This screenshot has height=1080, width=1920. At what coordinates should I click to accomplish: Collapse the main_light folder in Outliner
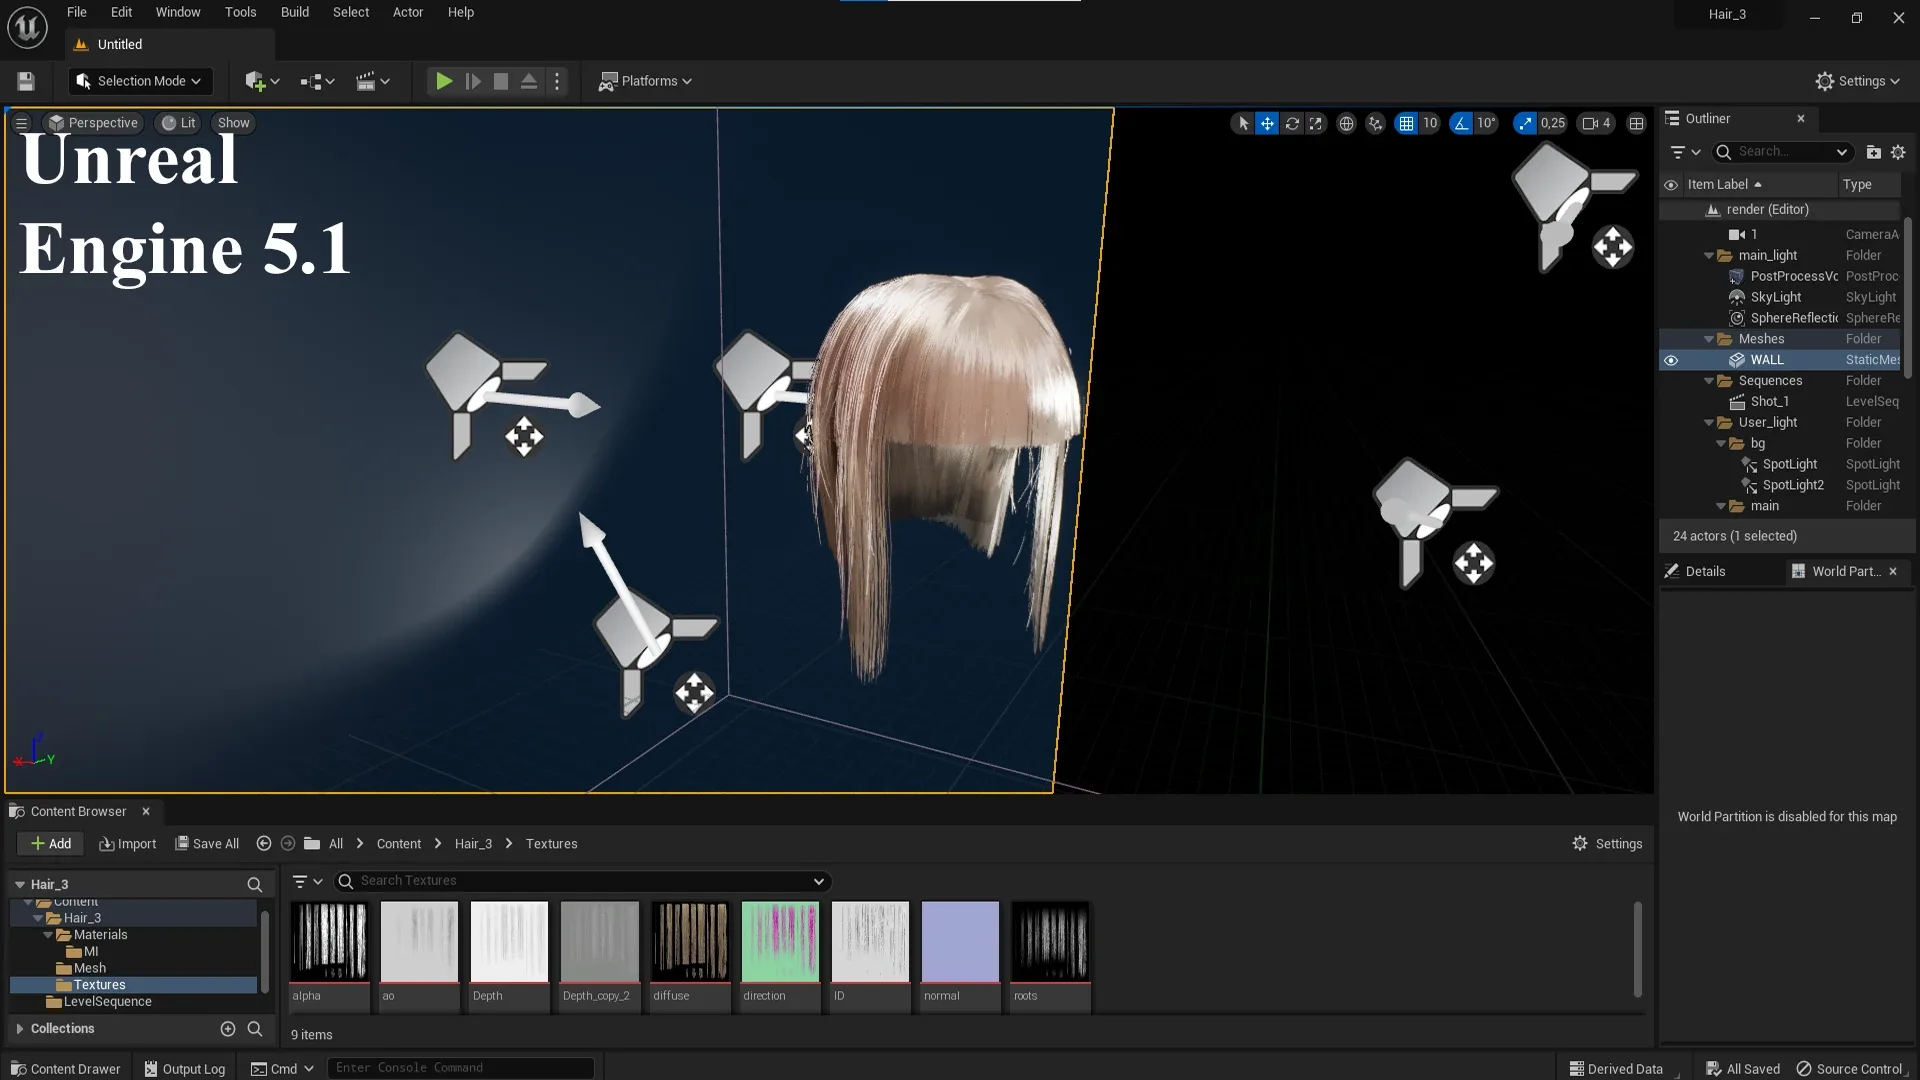click(x=1708, y=255)
